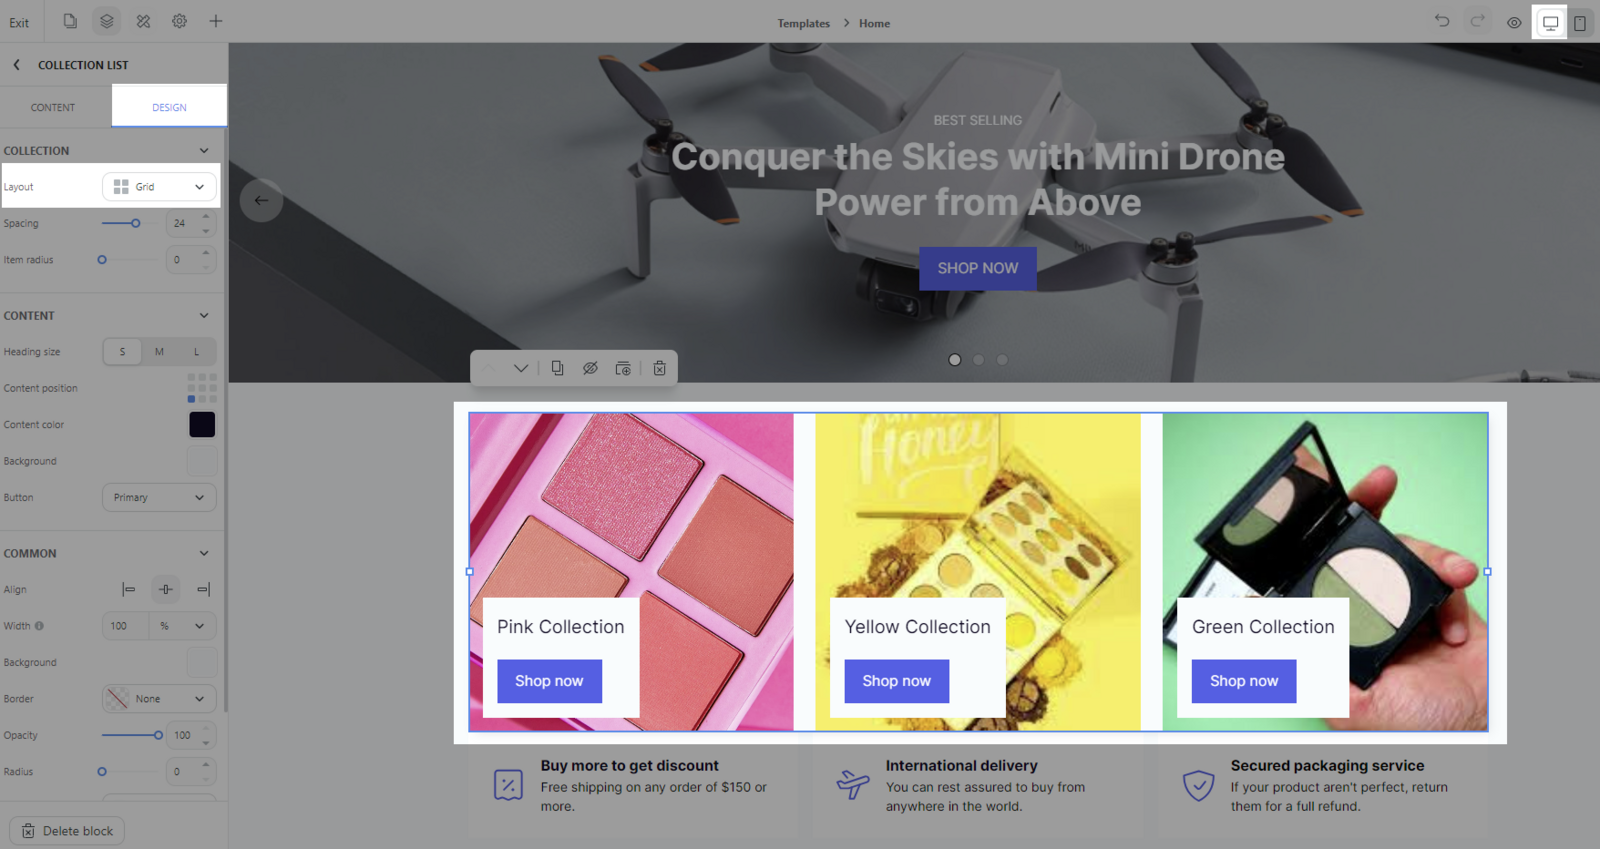The height and width of the screenshot is (849, 1600).
Task: Delete the block using floating toolbar trash icon
Action: (660, 368)
